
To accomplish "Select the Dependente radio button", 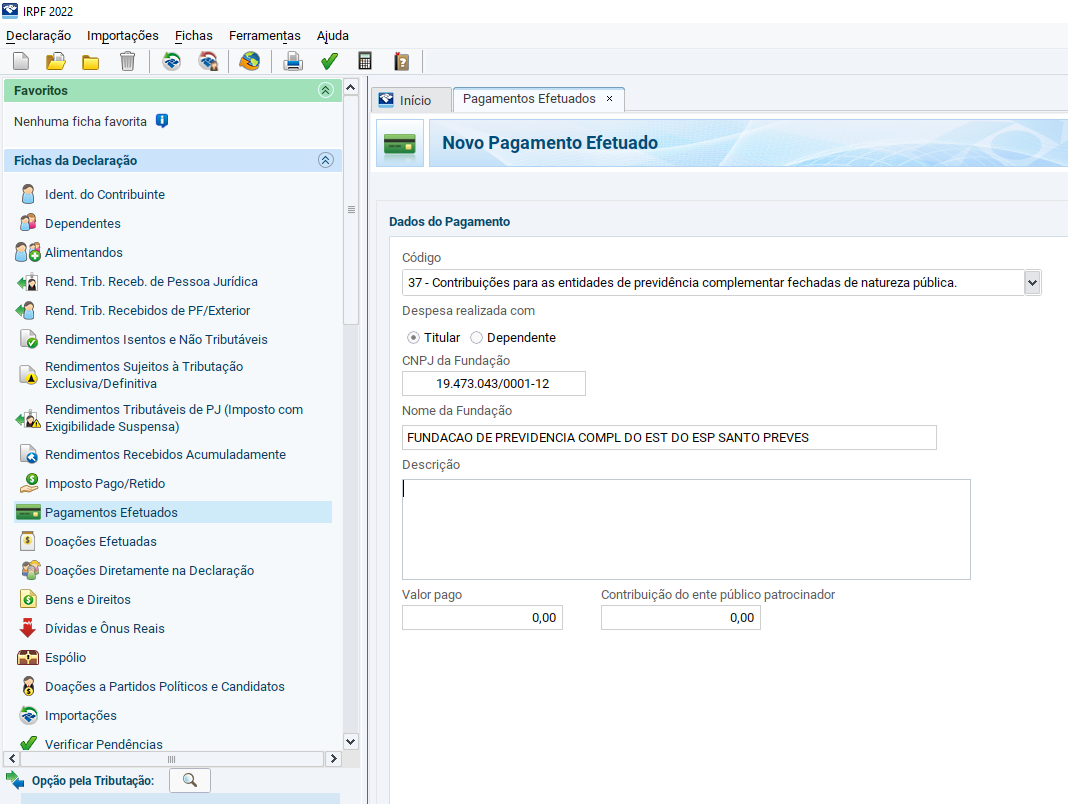I will pos(476,338).
